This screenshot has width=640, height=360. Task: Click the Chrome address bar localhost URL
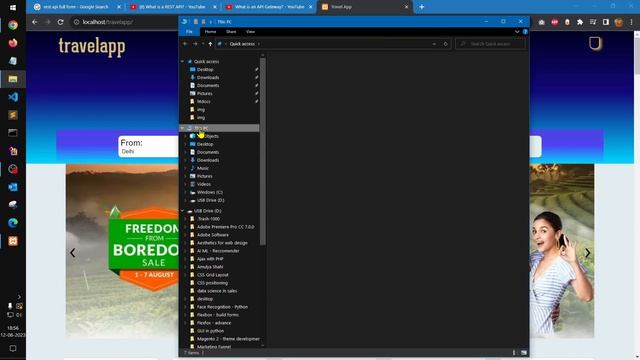click(x=108, y=22)
